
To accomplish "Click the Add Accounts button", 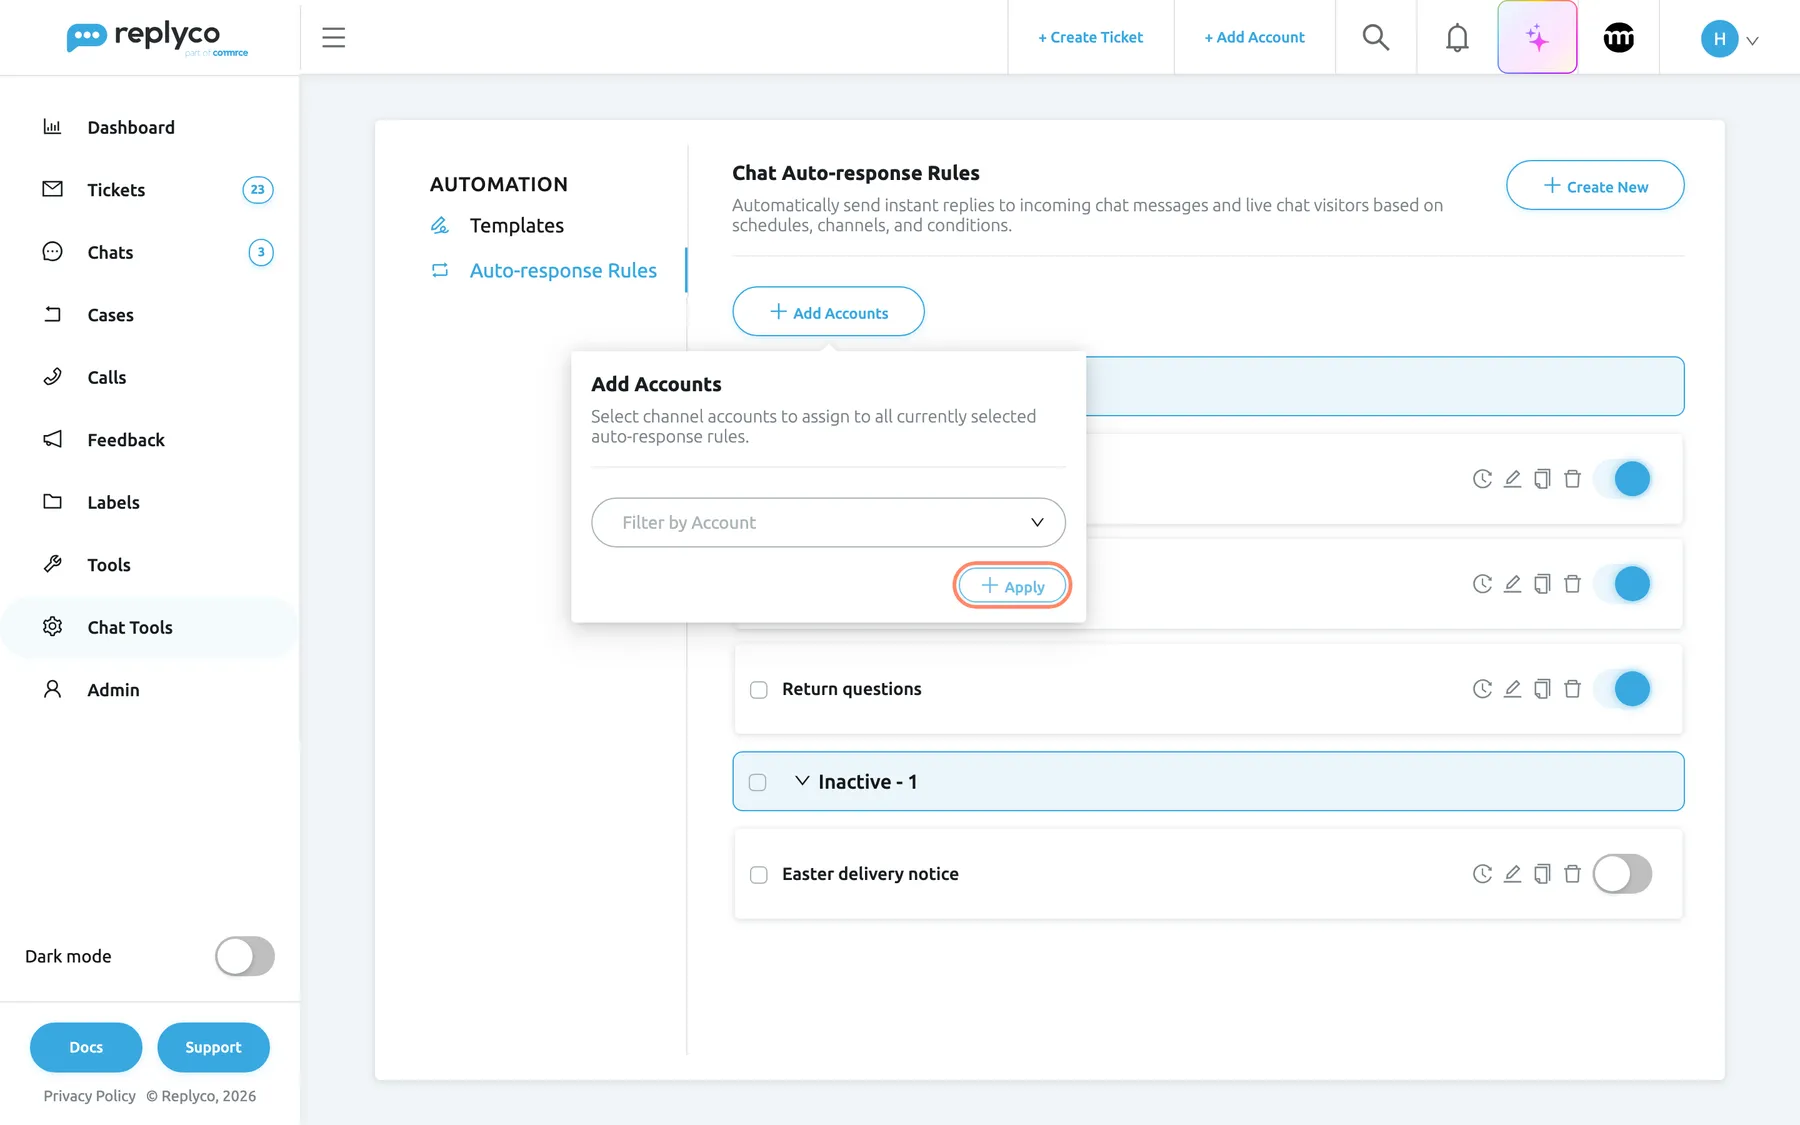I will [828, 312].
